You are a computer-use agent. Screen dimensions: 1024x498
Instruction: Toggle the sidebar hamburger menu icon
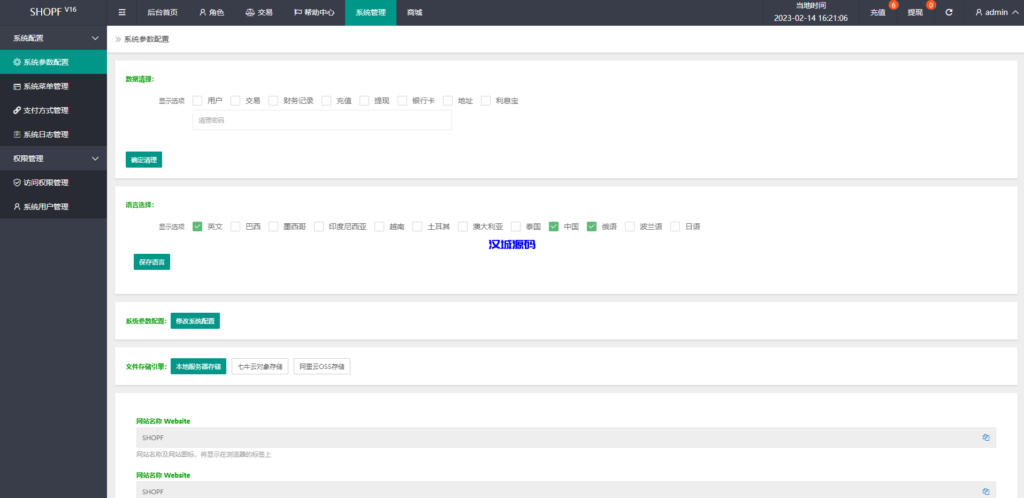click(x=122, y=13)
